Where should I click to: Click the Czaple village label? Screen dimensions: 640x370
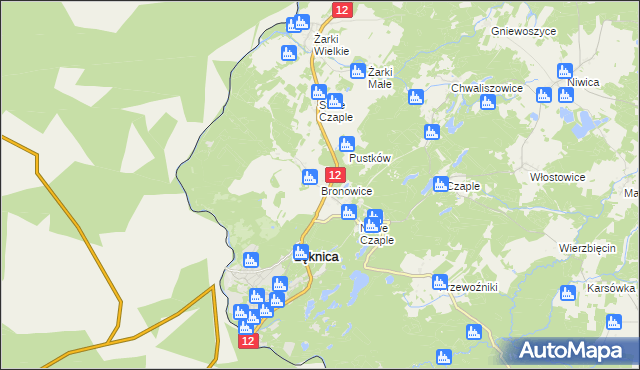(x=463, y=186)
